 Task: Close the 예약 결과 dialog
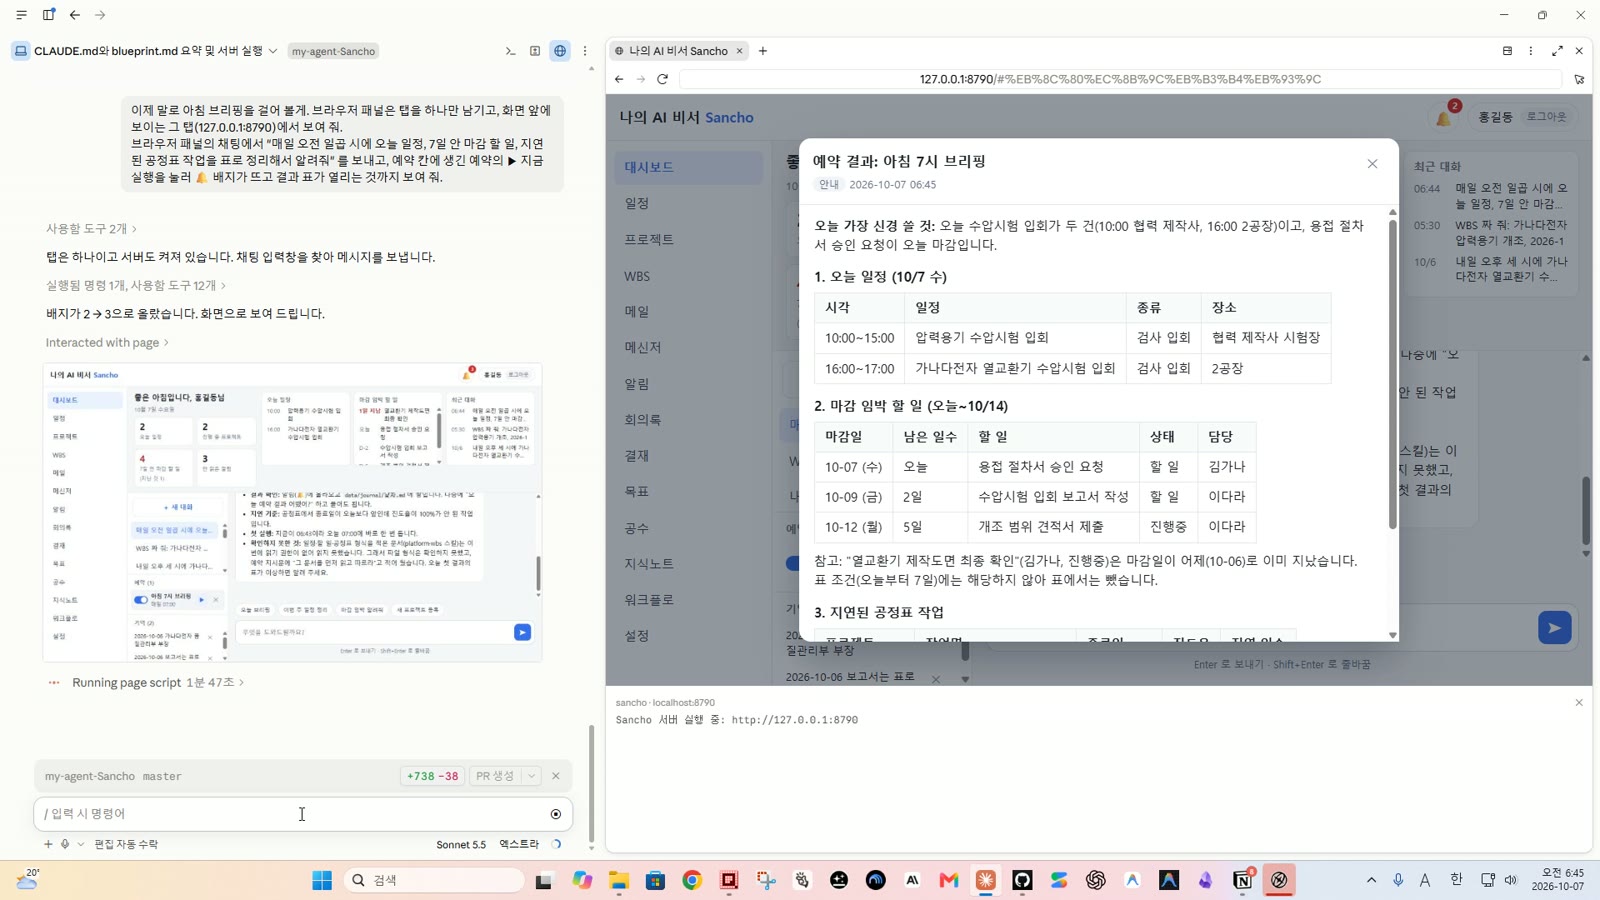click(1372, 164)
